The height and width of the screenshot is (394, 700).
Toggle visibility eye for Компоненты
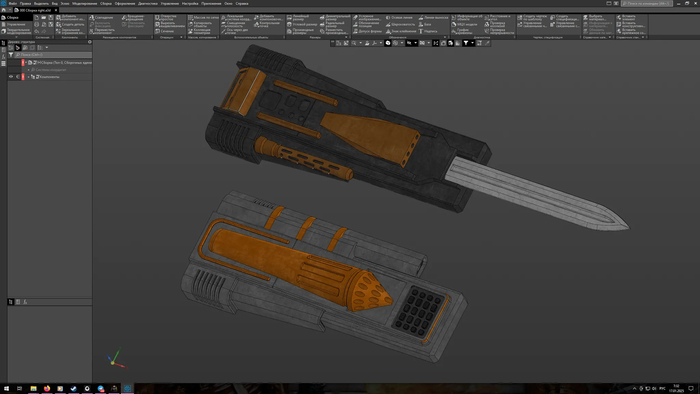[11, 77]
